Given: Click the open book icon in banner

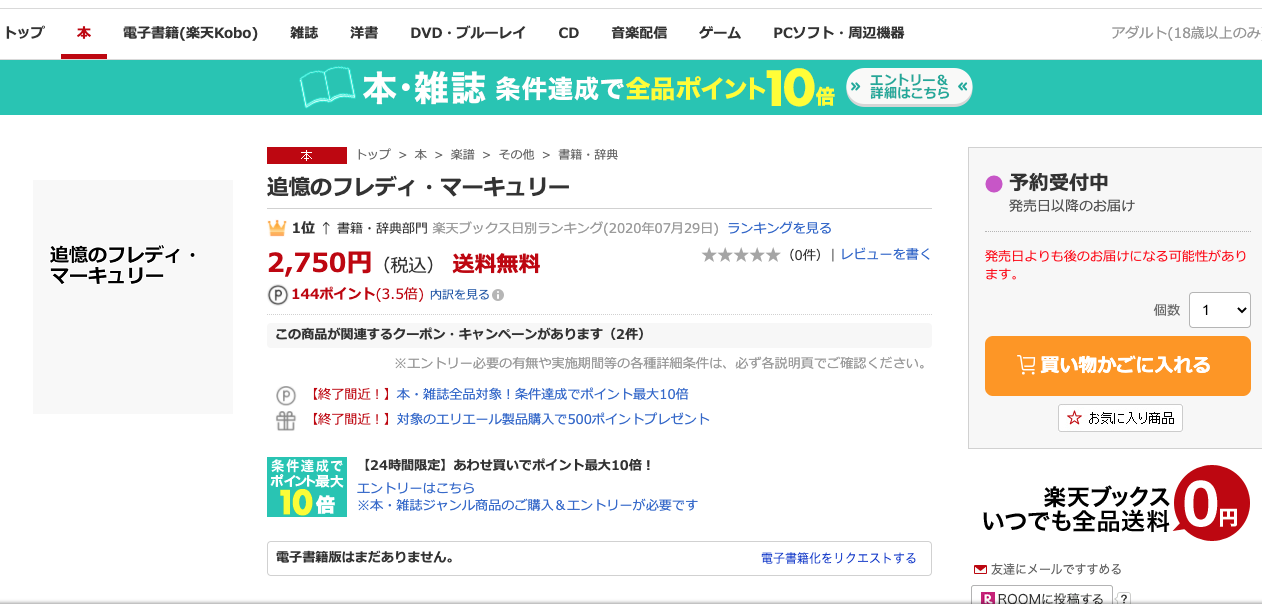Looking at the screenshot, I should coord(327,88).
